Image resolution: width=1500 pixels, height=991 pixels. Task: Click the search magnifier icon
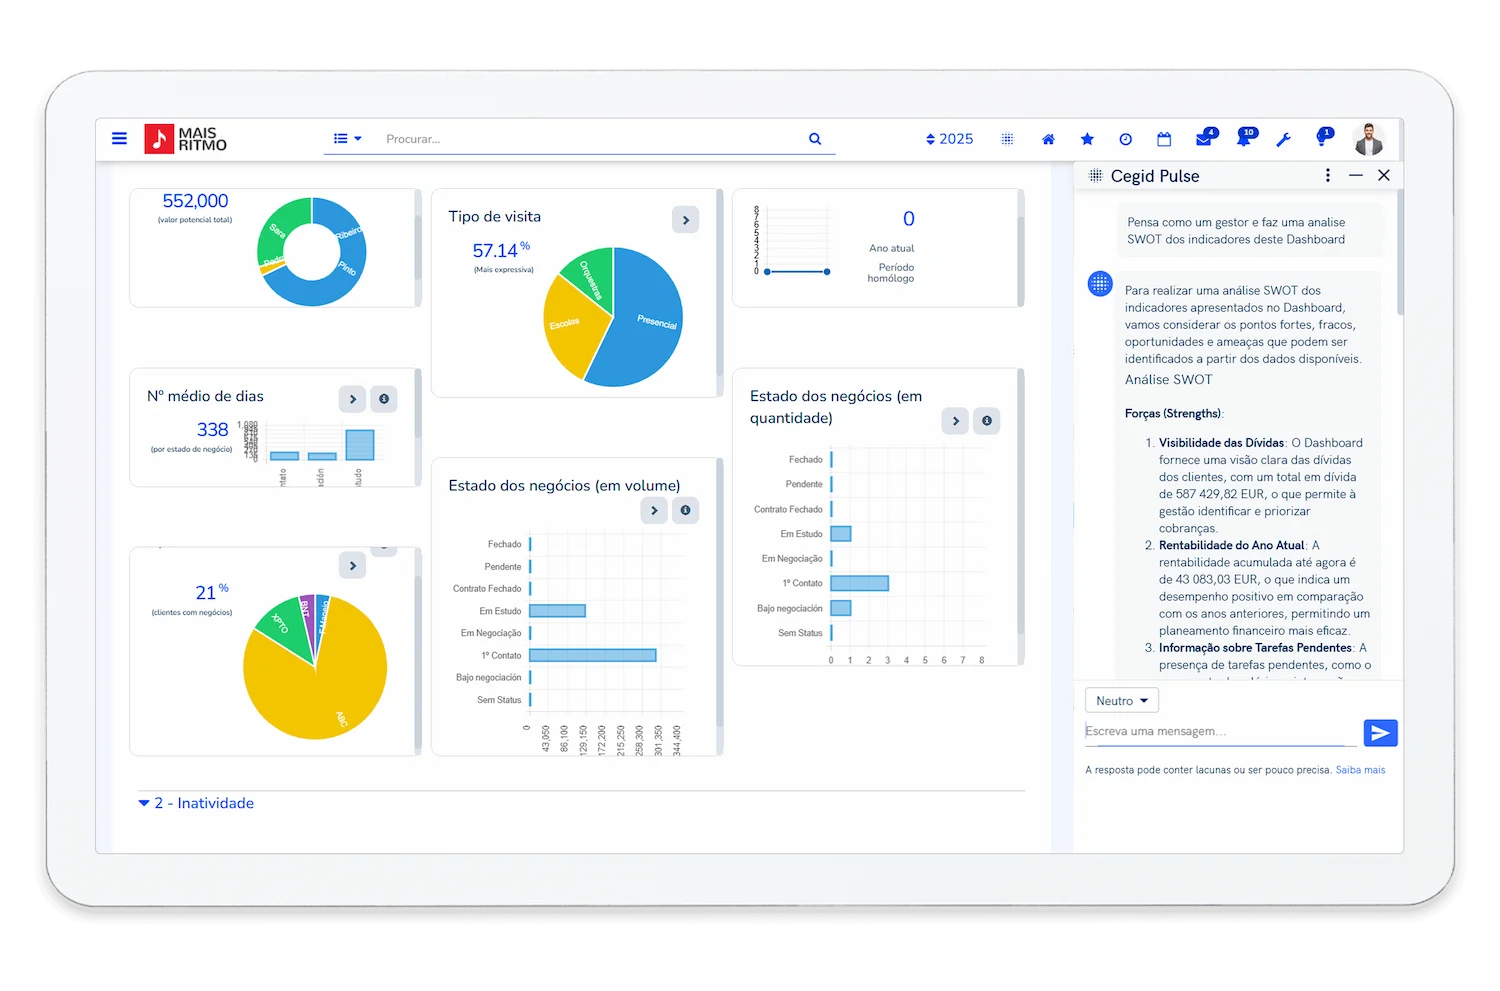coord(815,139)
